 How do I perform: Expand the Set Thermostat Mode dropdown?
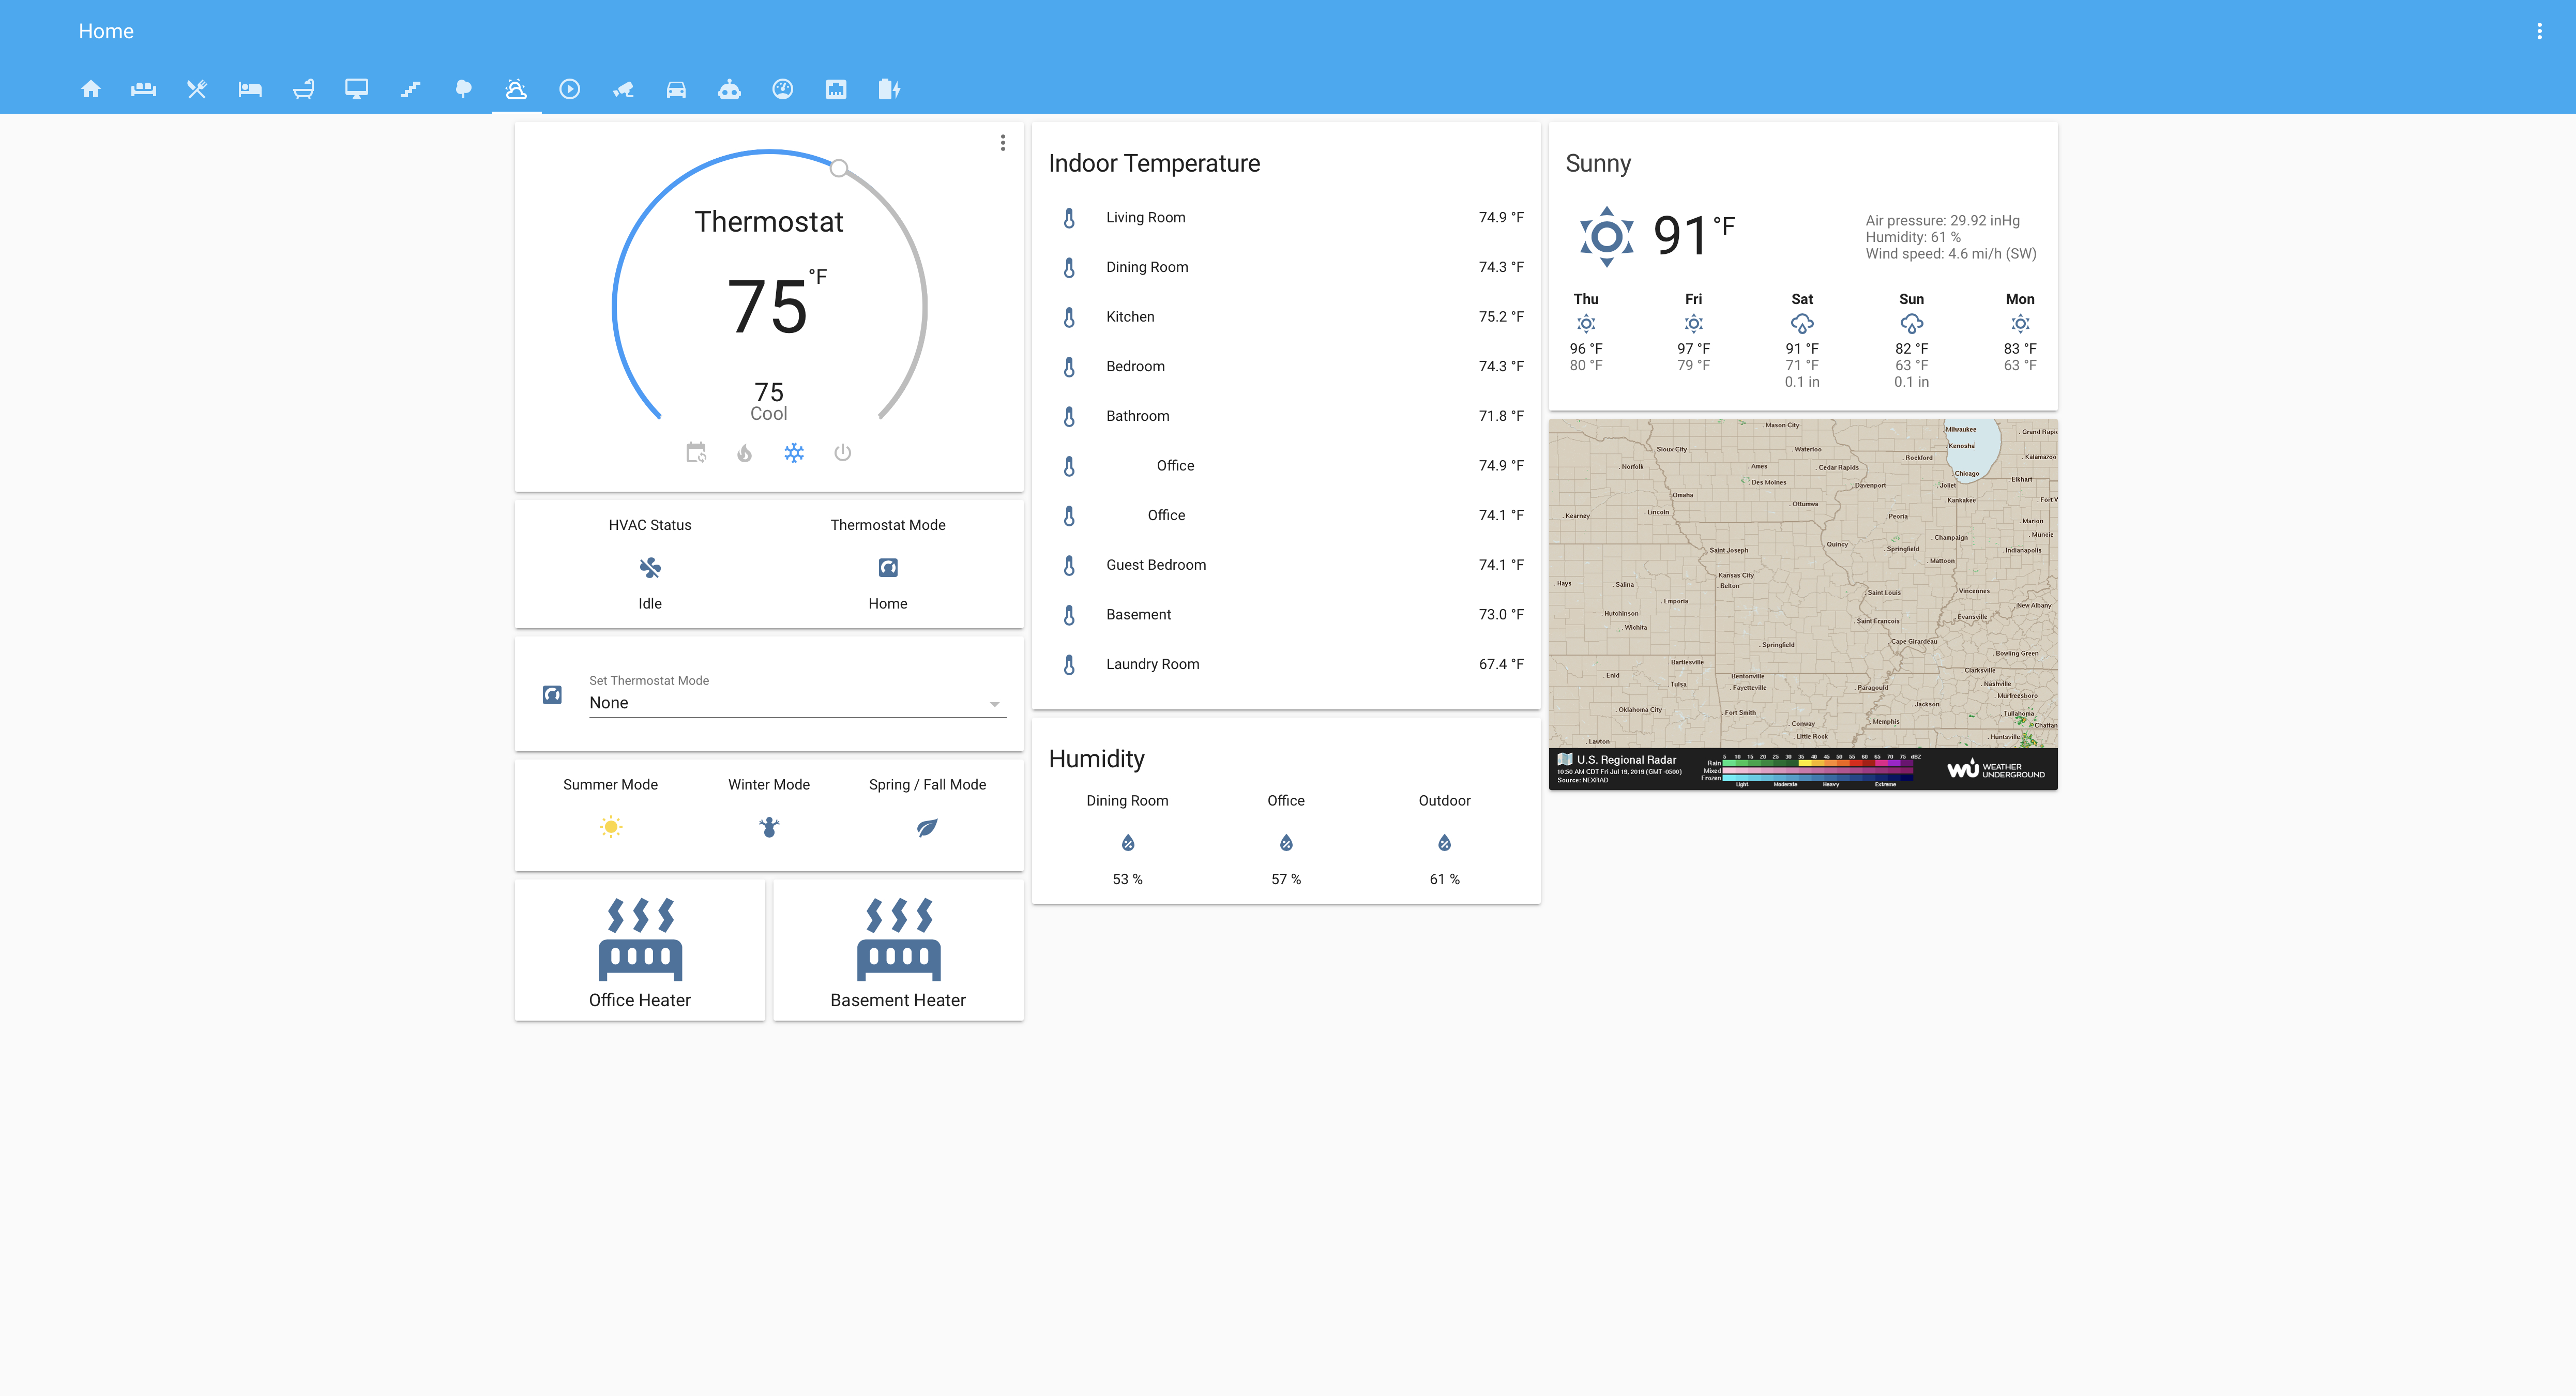click(797, 703)
